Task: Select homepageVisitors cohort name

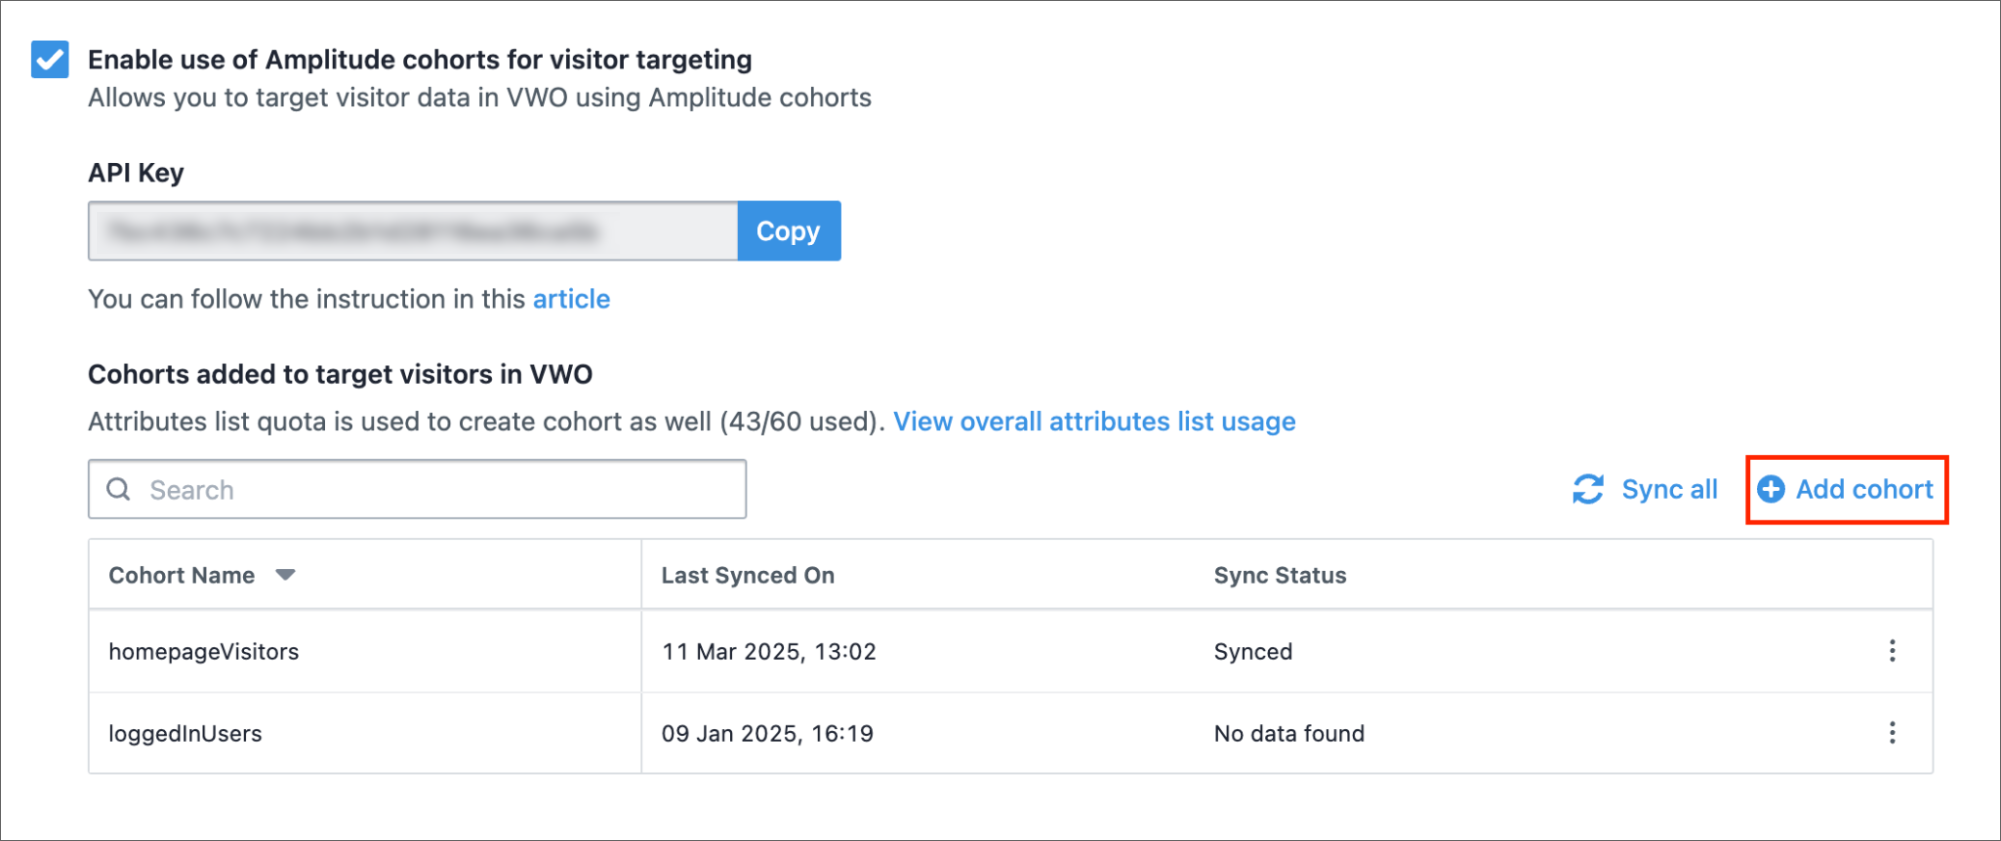Action: [x=204, y=652]
